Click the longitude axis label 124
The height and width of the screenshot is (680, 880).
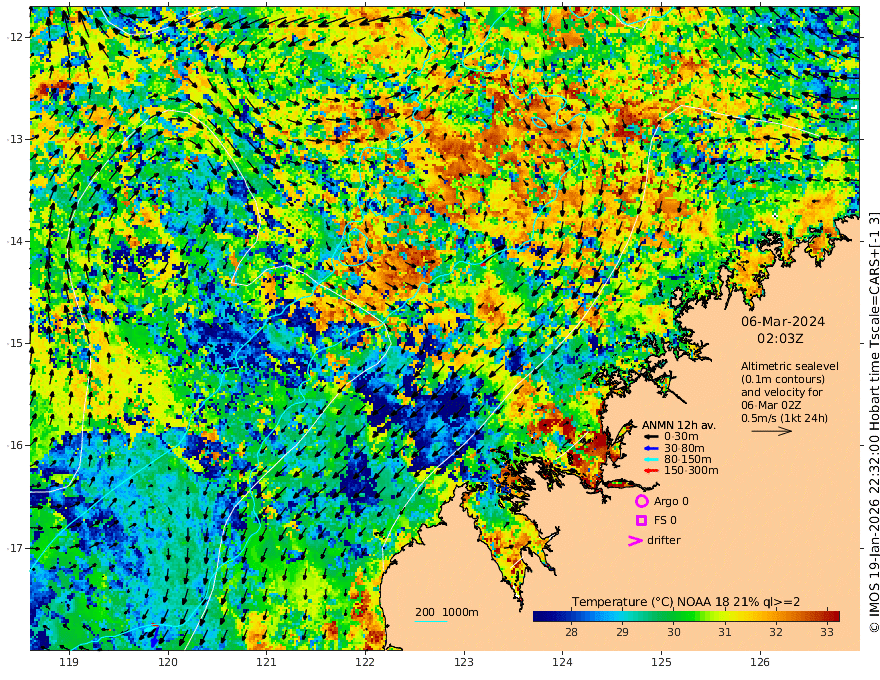562,662
